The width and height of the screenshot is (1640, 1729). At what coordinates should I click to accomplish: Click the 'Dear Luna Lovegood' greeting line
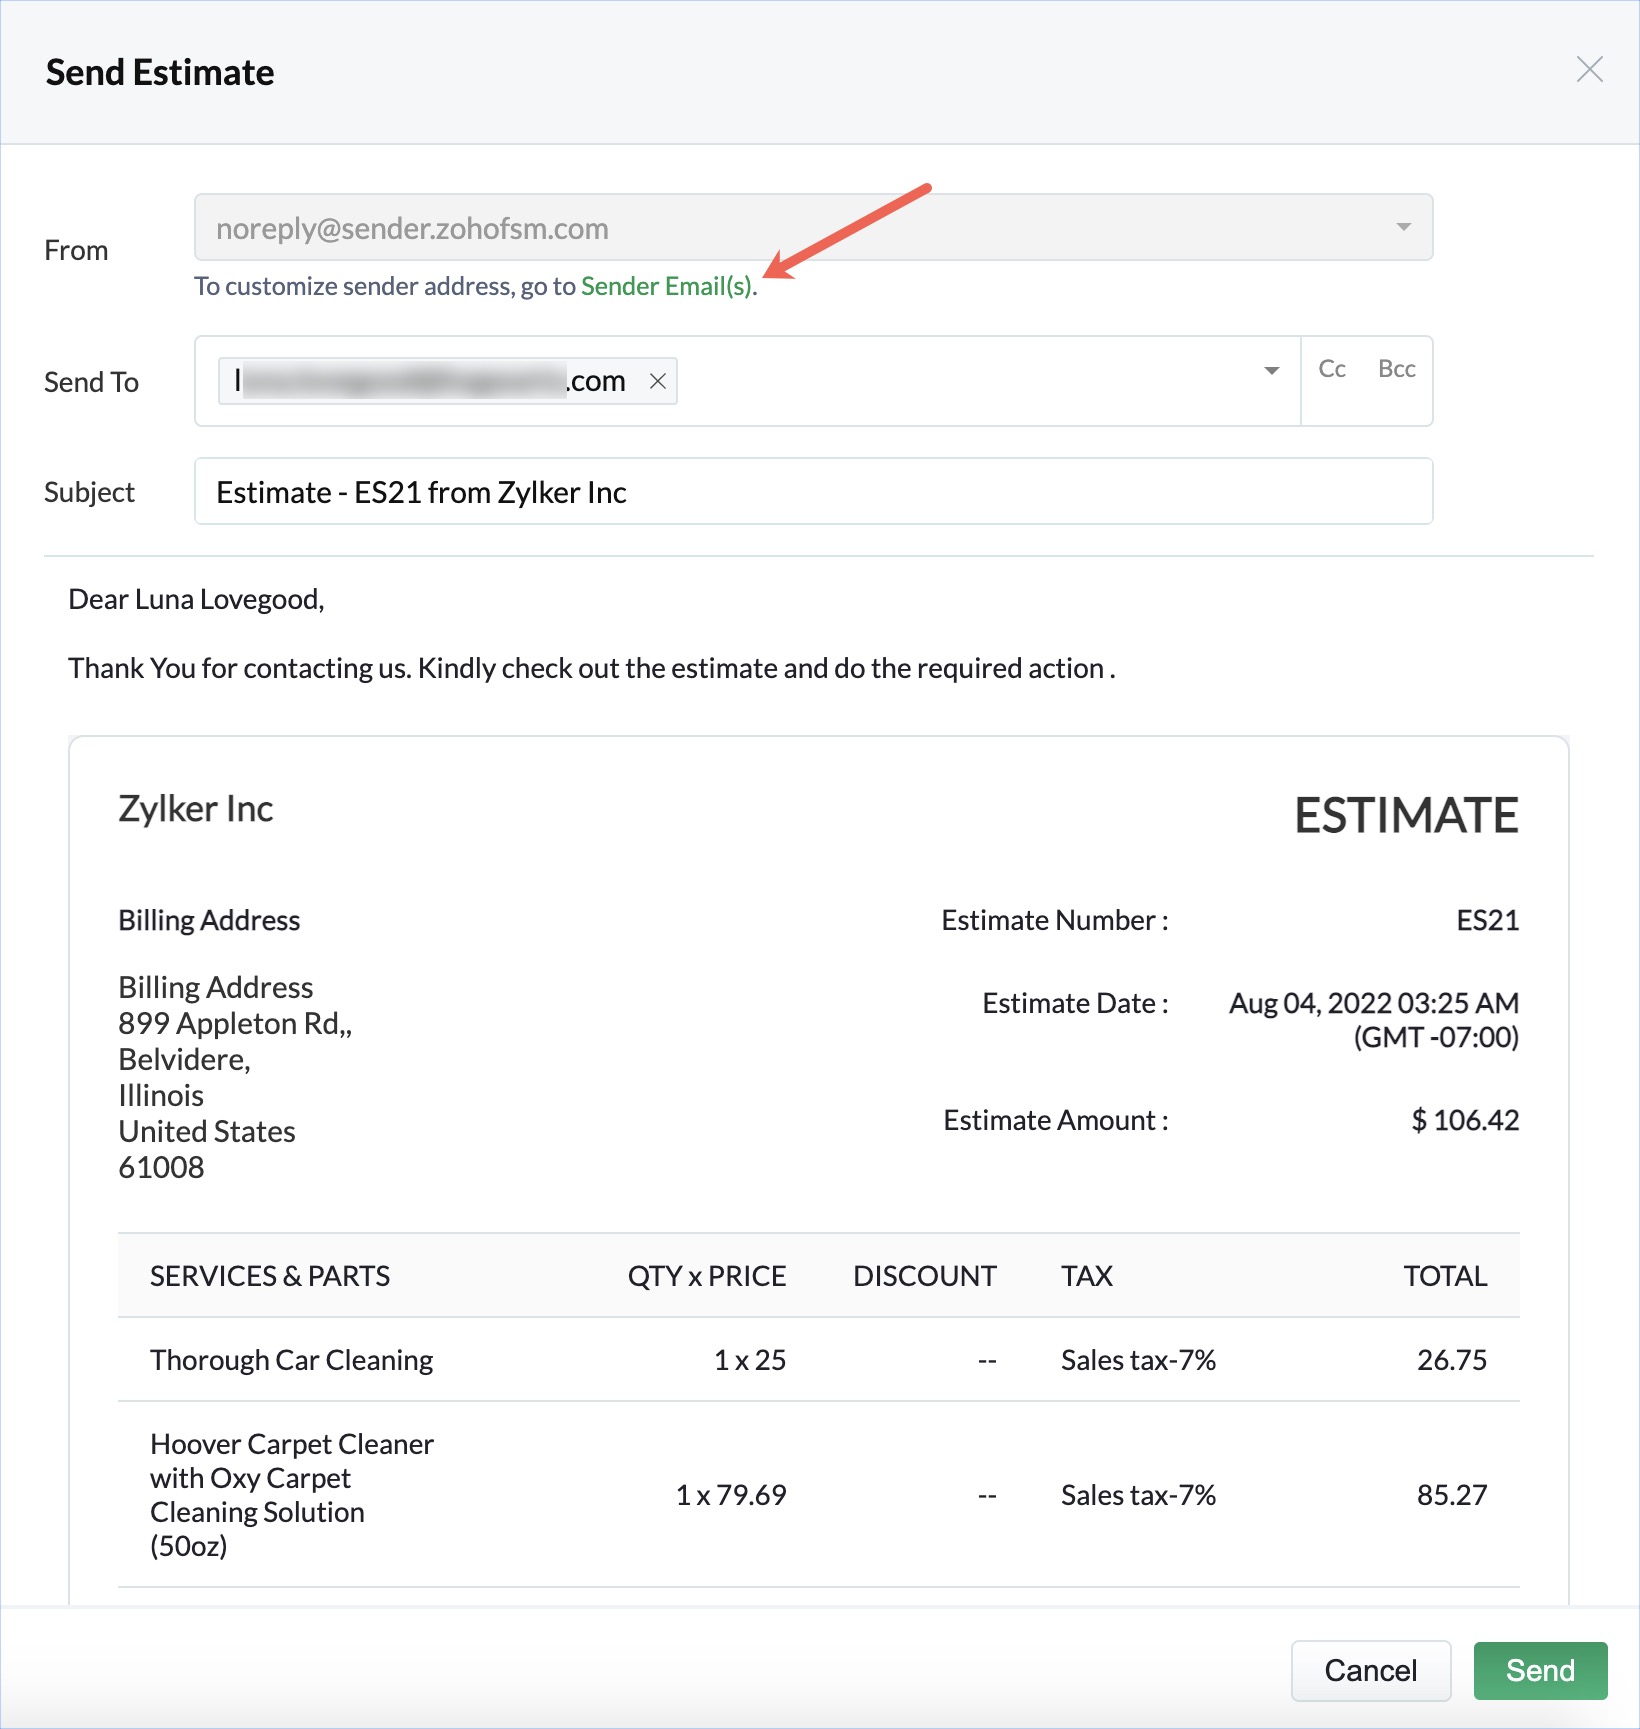pyautogui.click(x=196, y=600)
